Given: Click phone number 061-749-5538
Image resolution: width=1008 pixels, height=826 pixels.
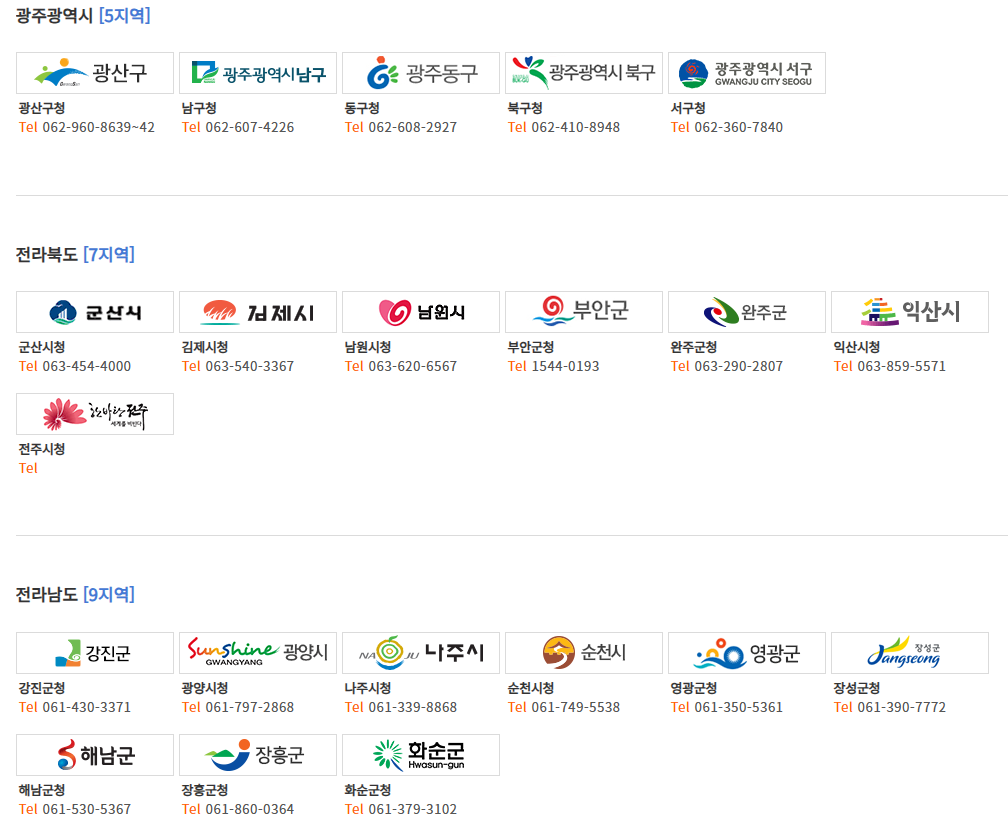Looking at the screenshot, I should (576, 707).
